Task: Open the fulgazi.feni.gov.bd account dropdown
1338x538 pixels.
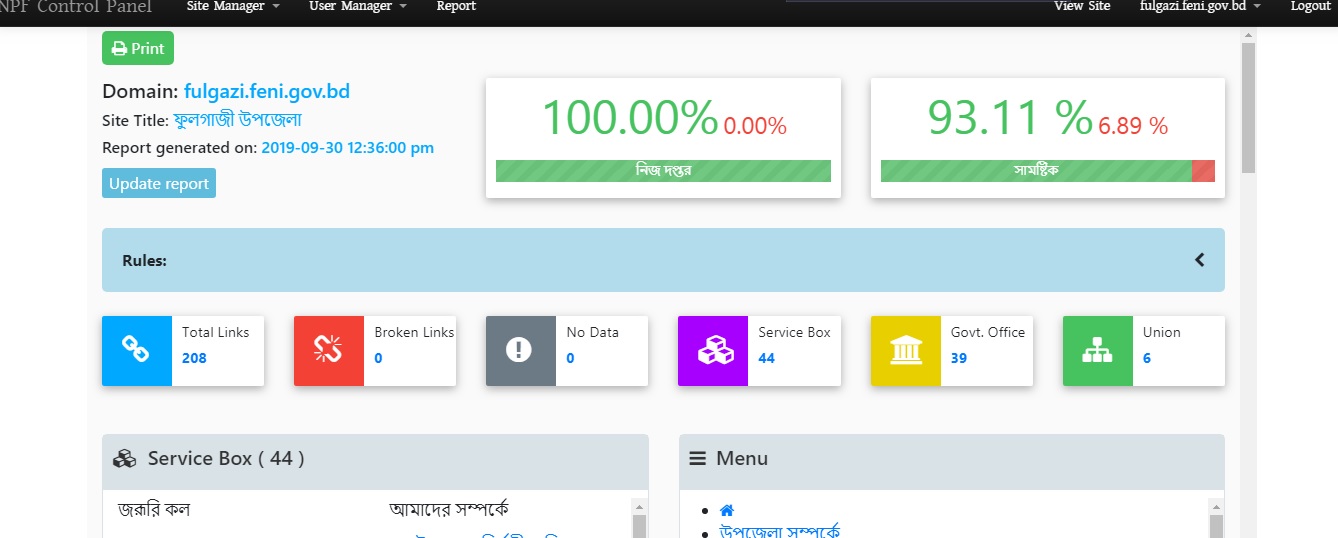Action: [1200, 7]
